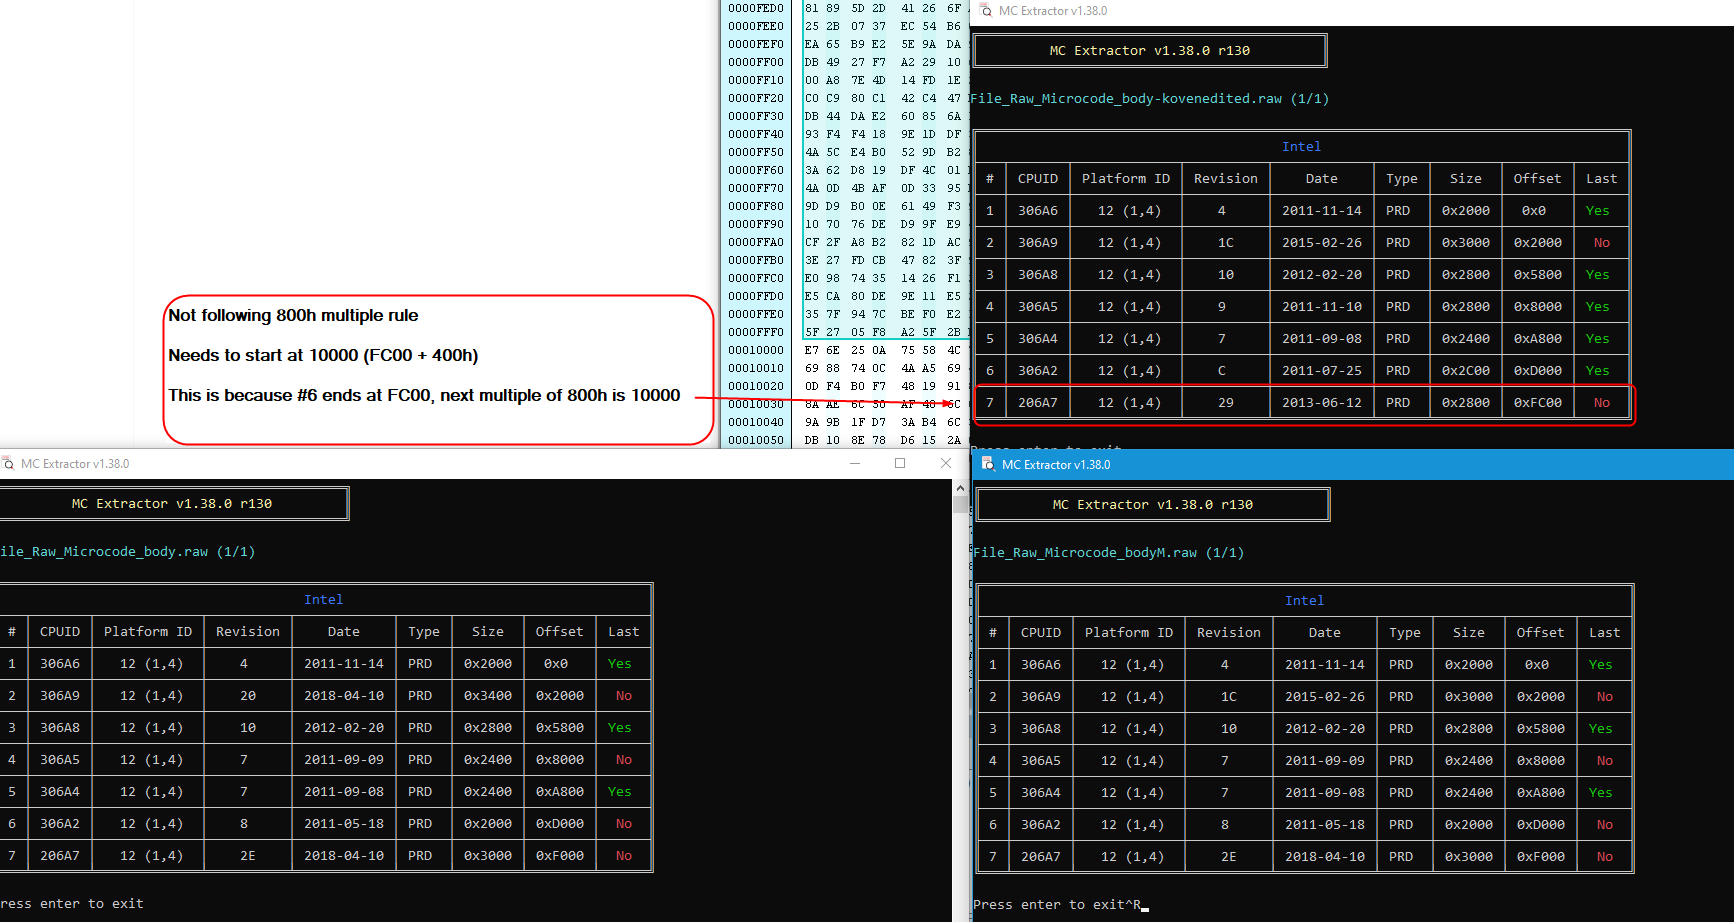Click 'ress enter to exit' in body.raw window
The width and height of the screenshot is (1734, 922).
[x=72, y=903]
